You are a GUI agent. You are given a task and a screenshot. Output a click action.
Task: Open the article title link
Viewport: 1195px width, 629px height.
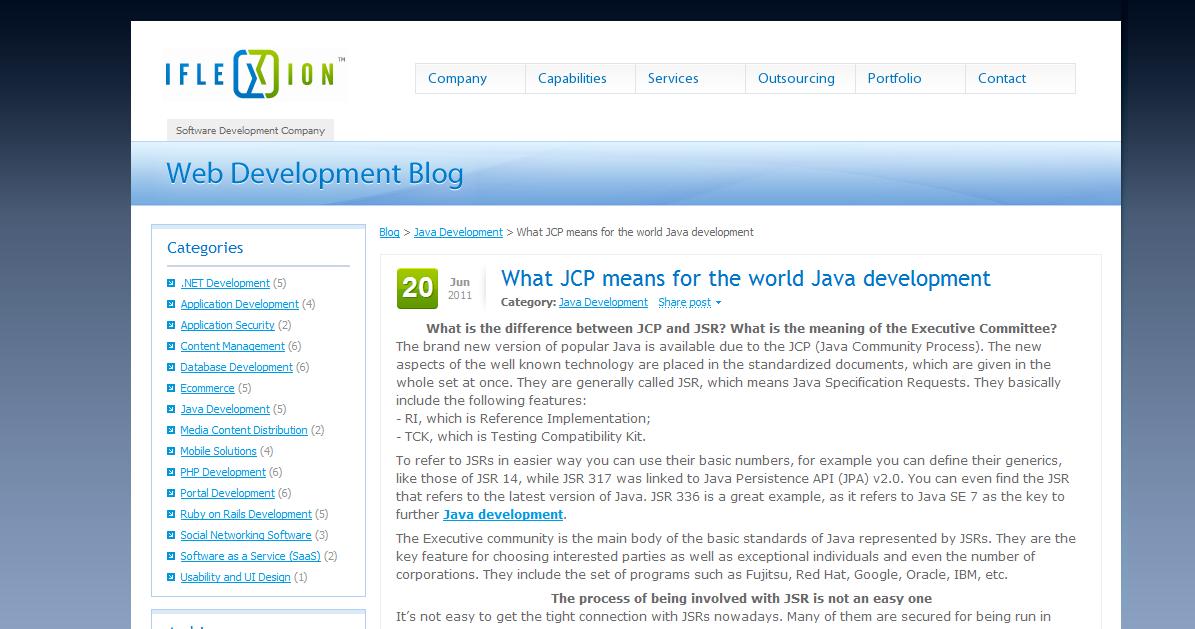tap(745, 278)
